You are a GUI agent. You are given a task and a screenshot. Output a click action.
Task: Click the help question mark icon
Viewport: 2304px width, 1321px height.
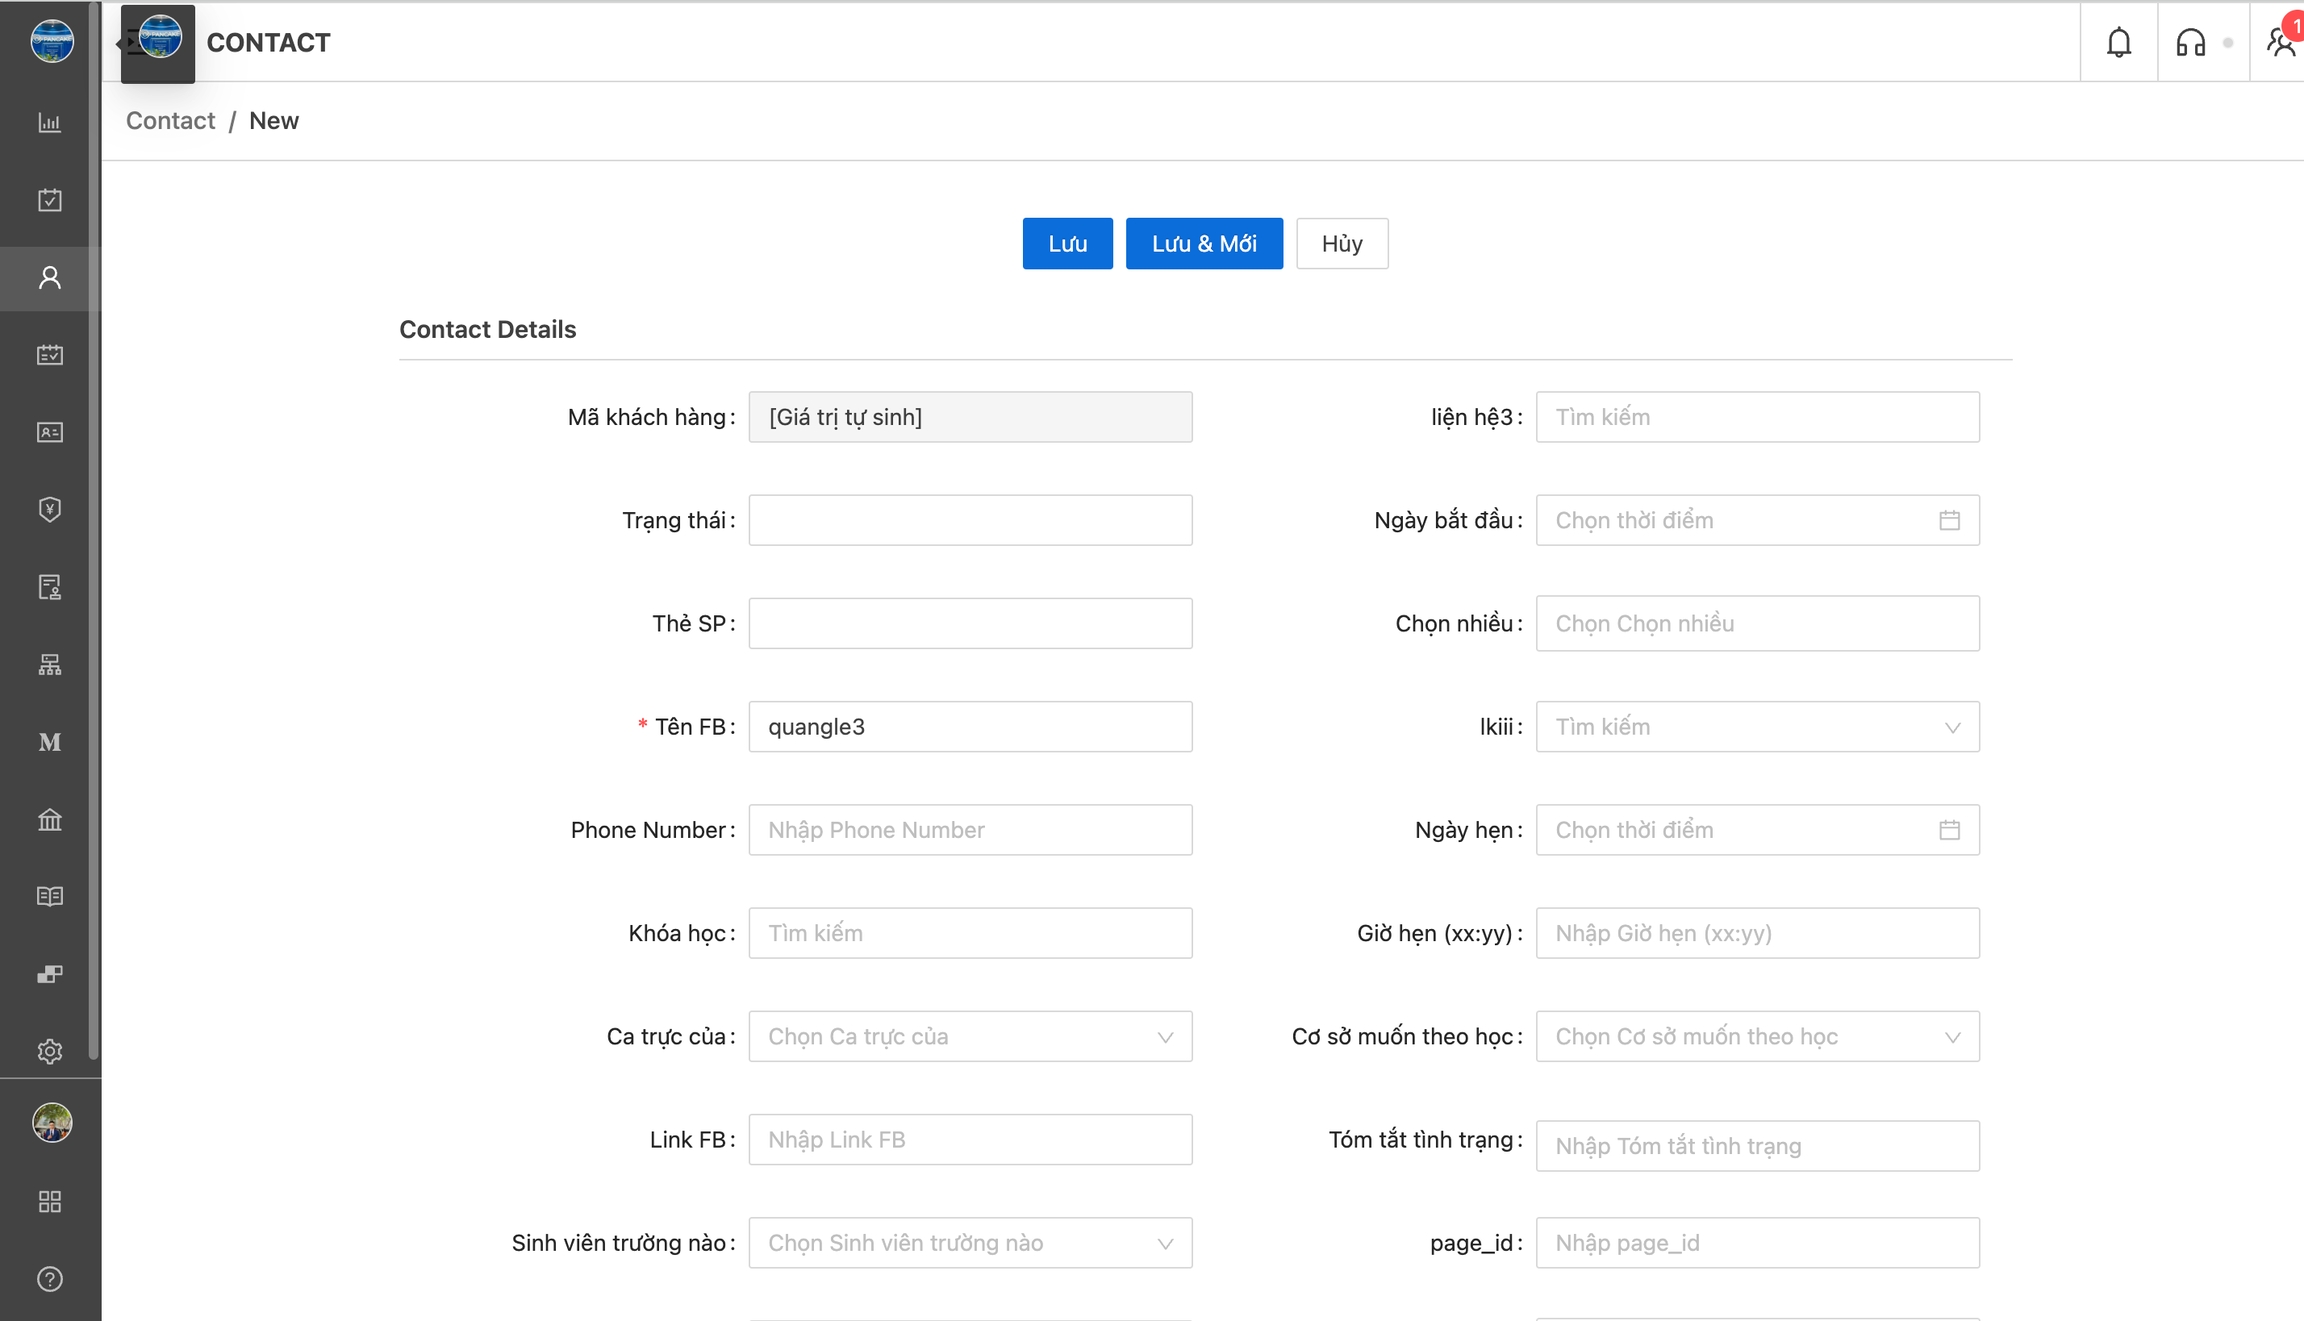tap(50, 1279)
